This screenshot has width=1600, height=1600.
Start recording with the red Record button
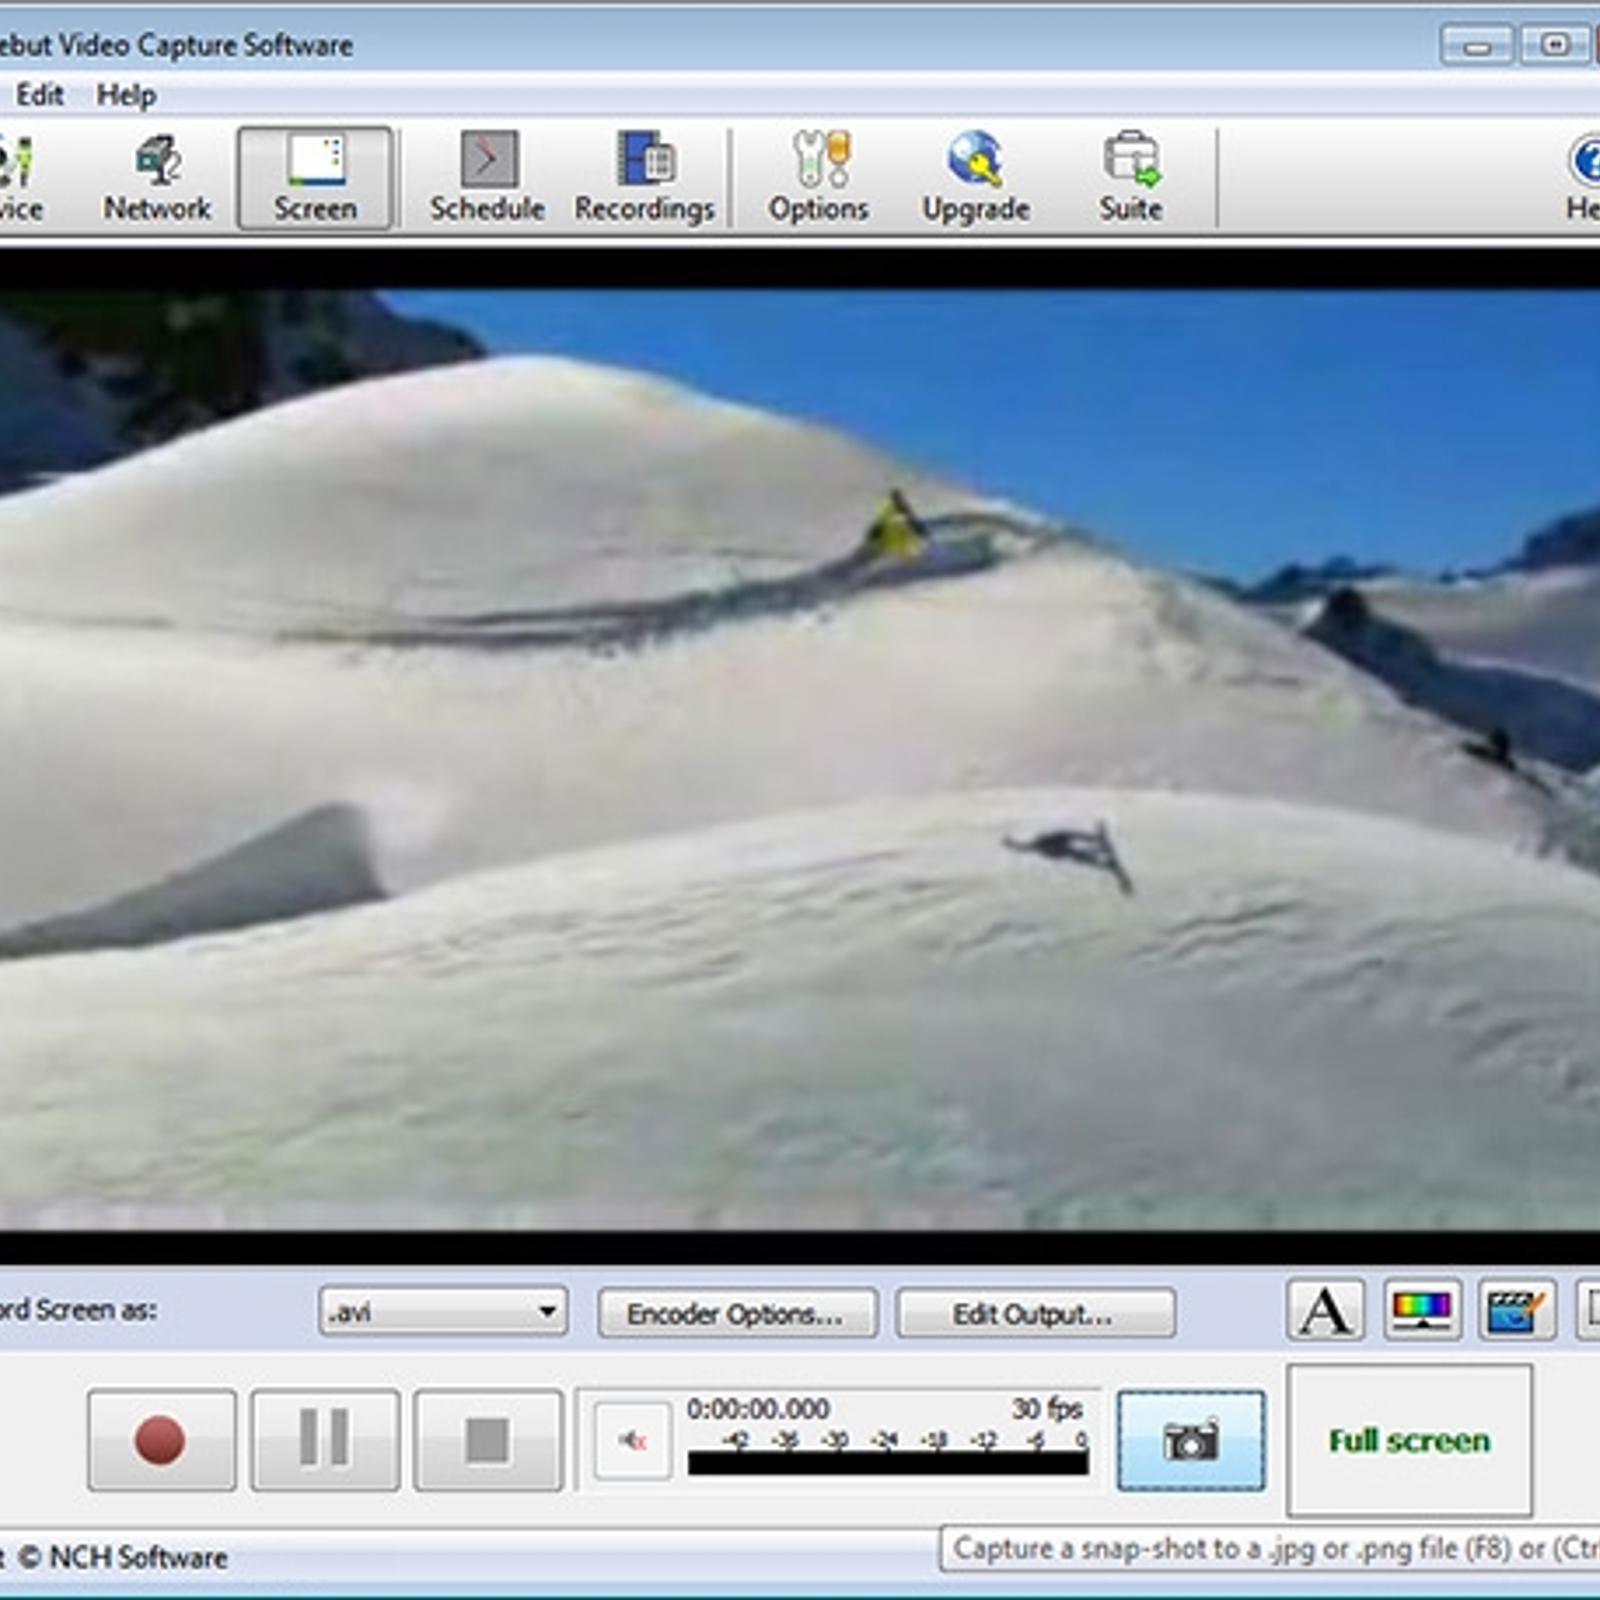coord(161,1440)
